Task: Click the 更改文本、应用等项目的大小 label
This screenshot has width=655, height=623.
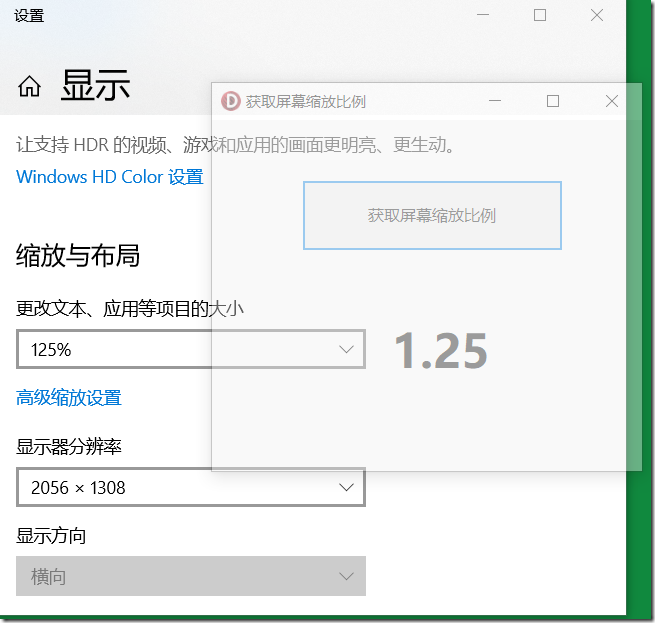Action: (130, 309)
